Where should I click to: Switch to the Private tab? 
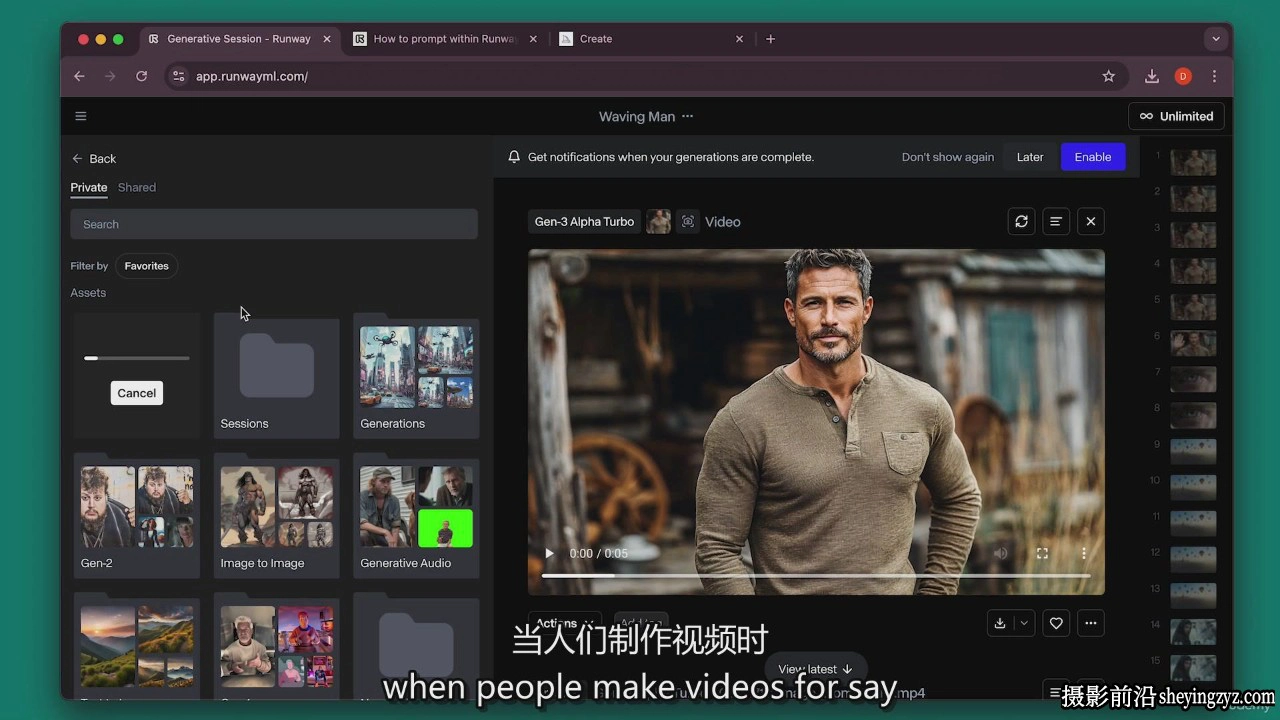pyautogui.click(x=89, y=187)
